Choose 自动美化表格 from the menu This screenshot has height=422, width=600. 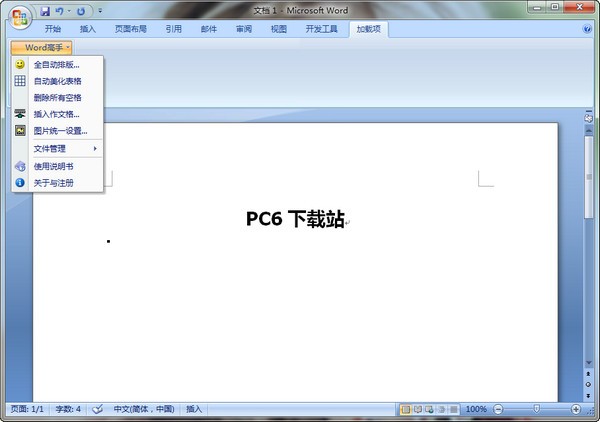[57, 81]
